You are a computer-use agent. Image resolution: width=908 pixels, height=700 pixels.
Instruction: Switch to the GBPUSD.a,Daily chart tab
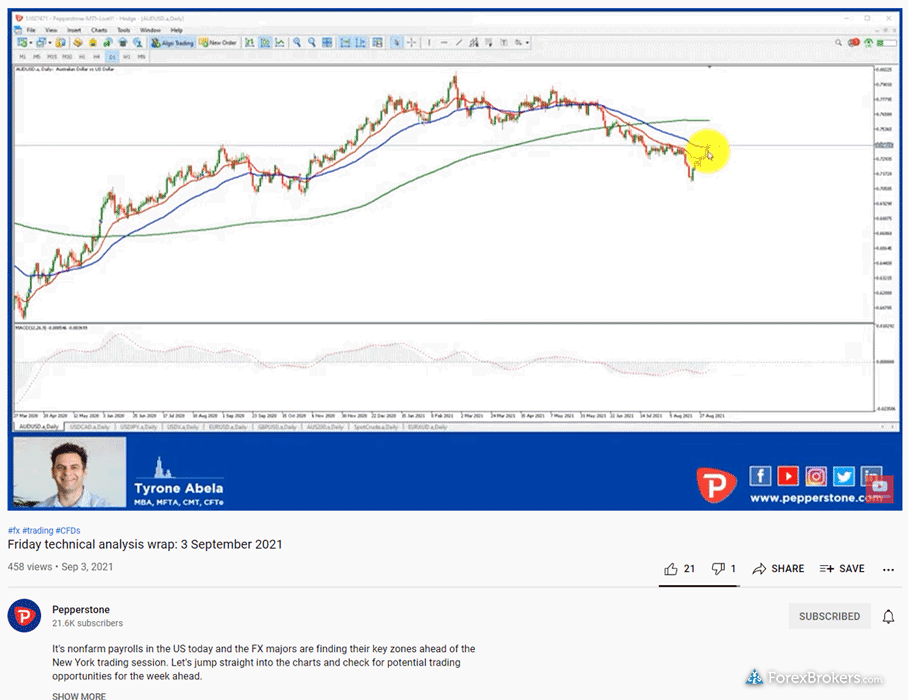pos(277,427)
